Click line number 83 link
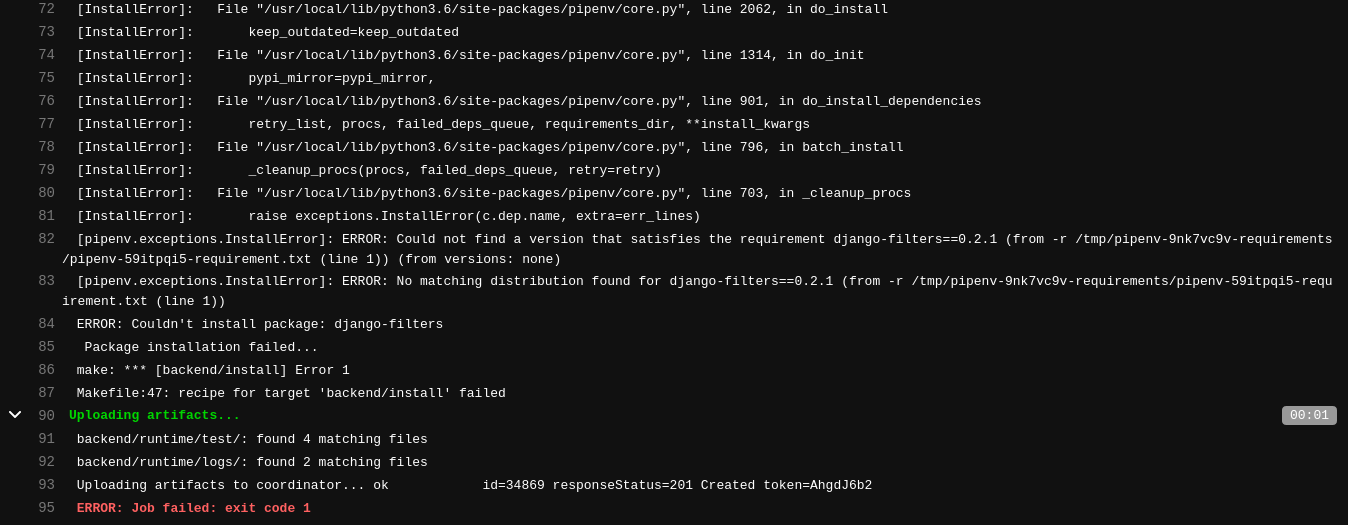The height and width of the screenshot is (525, 1348). 46,281
